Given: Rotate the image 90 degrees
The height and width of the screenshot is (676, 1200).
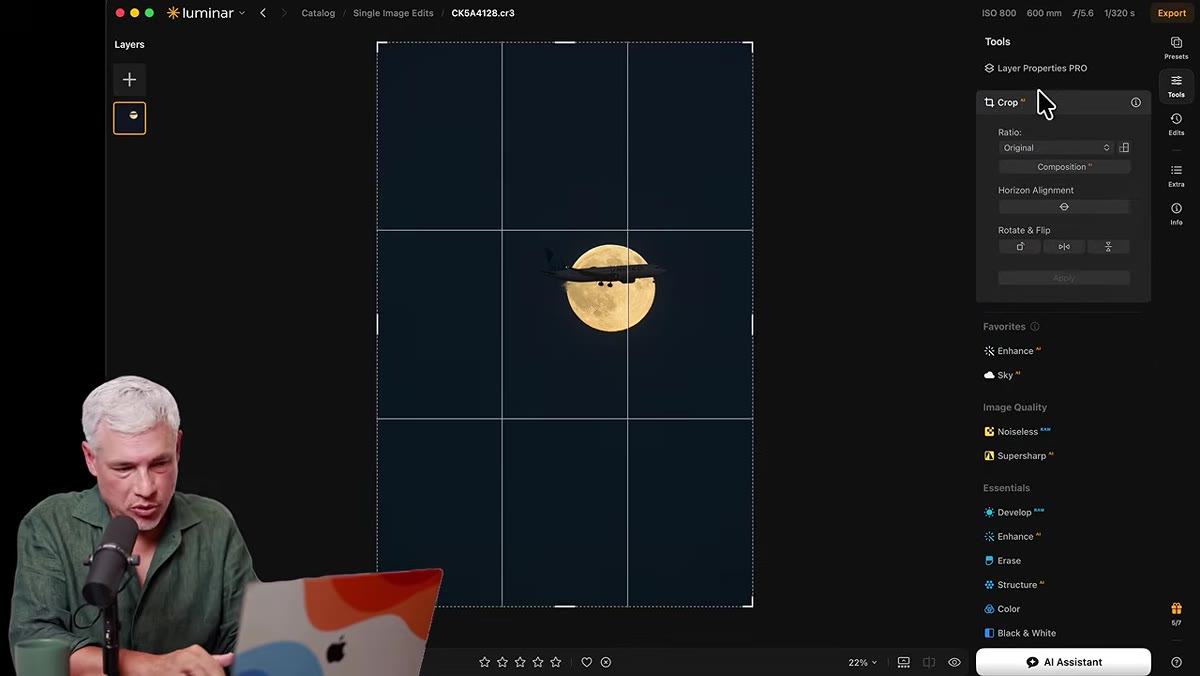Looking at the screenshot, I should pos(1020,247).
